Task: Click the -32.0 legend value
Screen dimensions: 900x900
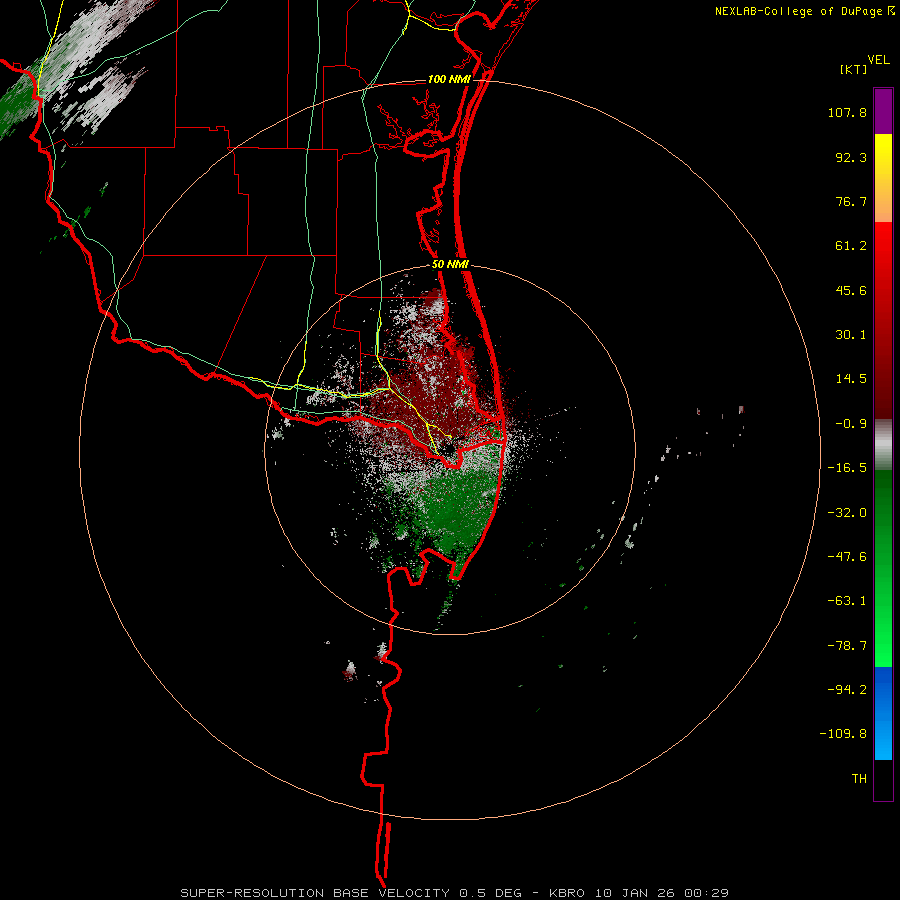Action: (847, 513)
